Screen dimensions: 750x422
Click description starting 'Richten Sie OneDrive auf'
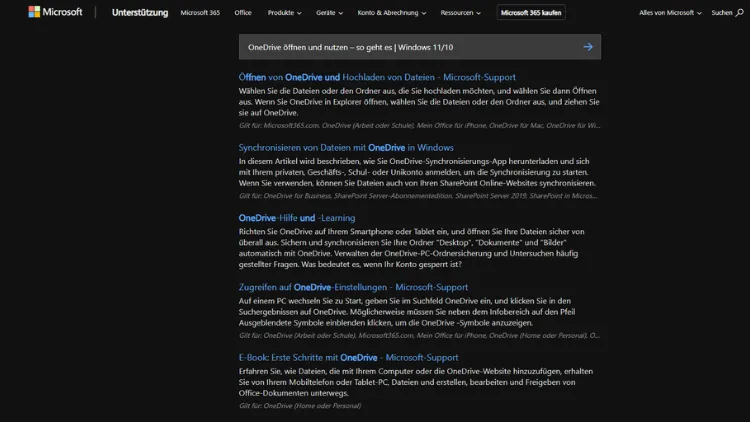(411, 248)
